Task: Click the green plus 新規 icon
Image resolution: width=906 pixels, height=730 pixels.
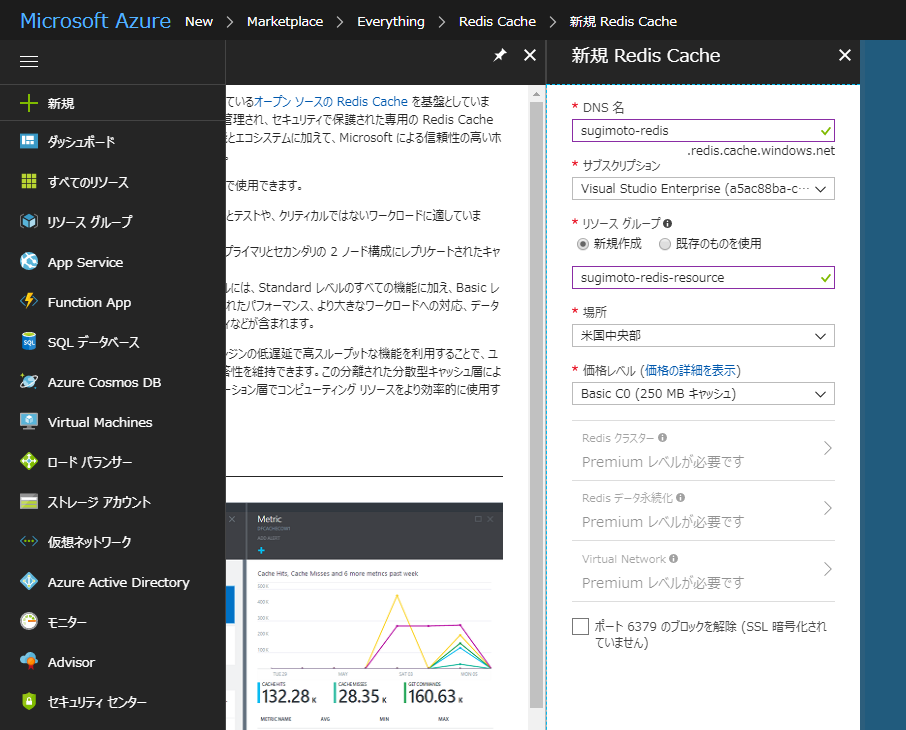Action: 29,103
